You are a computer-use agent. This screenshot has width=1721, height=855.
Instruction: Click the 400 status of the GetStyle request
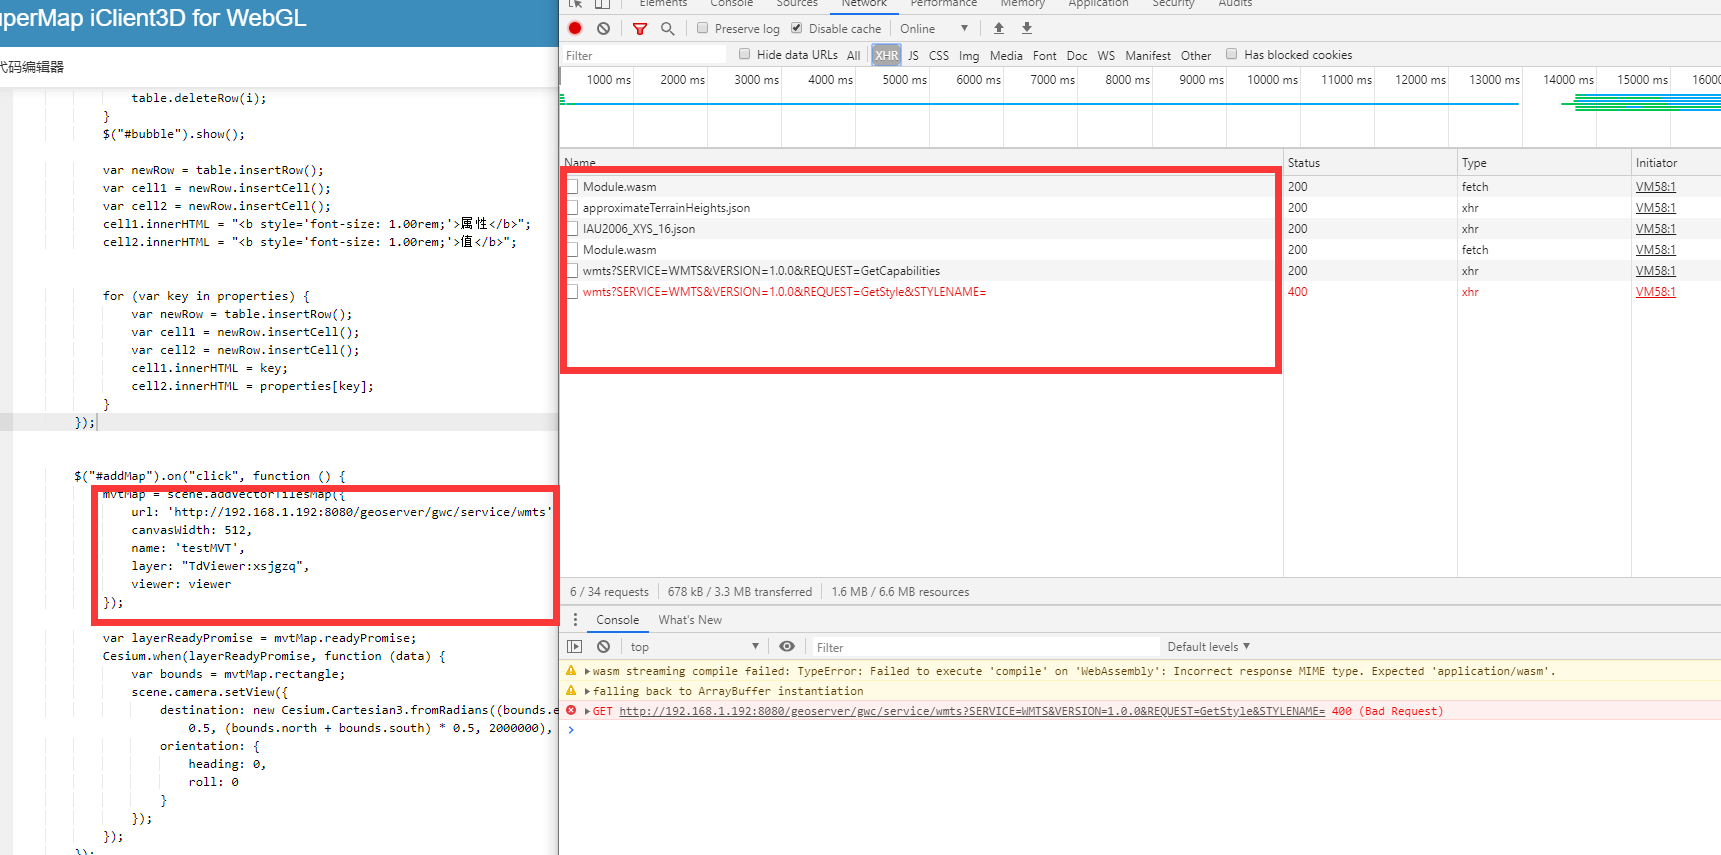click(x=1297, y=292)
